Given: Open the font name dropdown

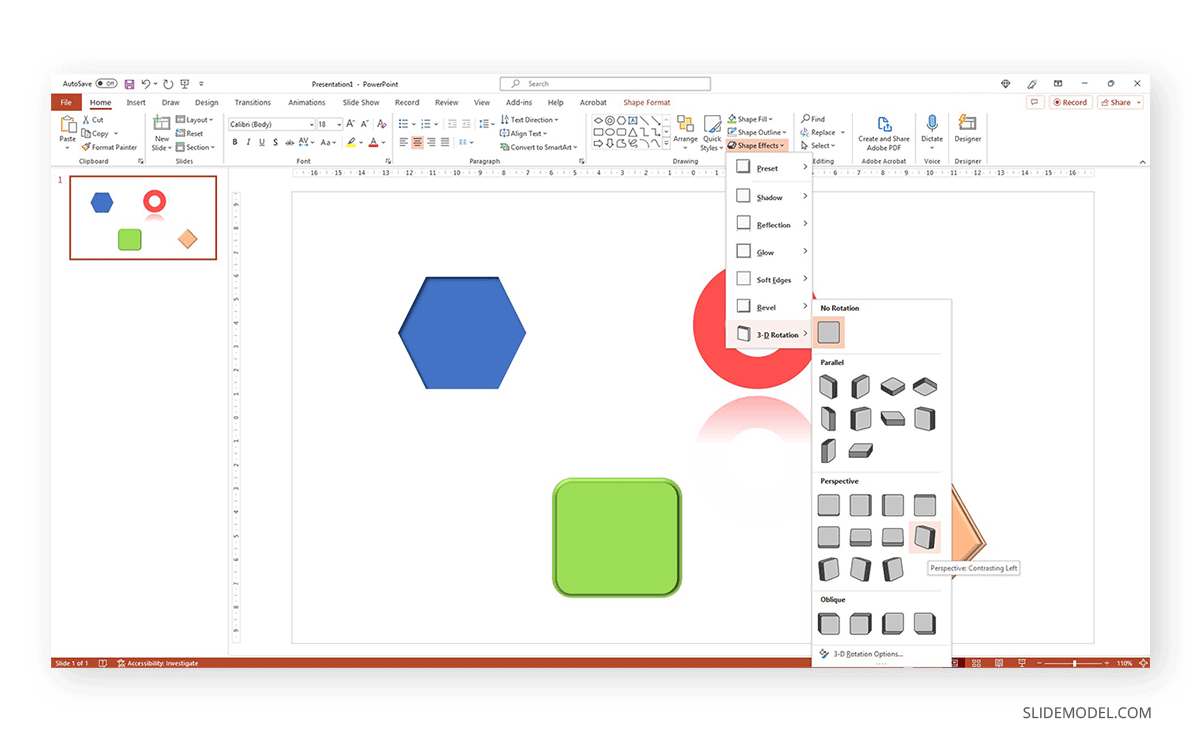Looking at the screenshot, I should [311, 123].
